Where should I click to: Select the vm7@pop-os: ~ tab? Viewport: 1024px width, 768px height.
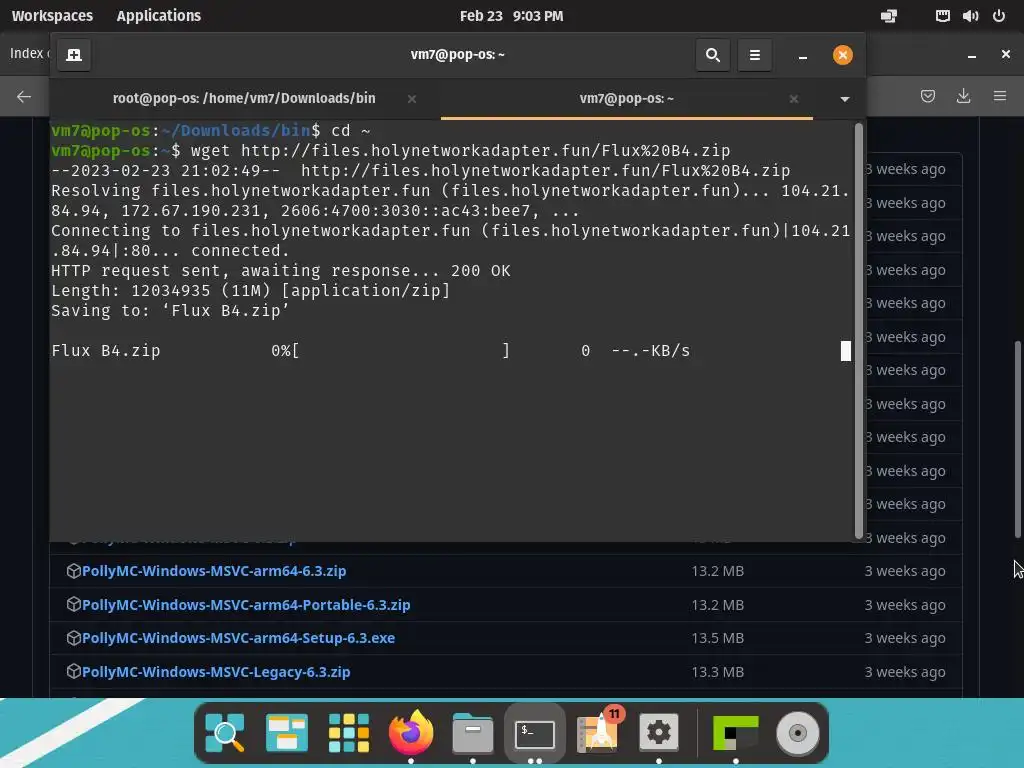tap(626, 98)
